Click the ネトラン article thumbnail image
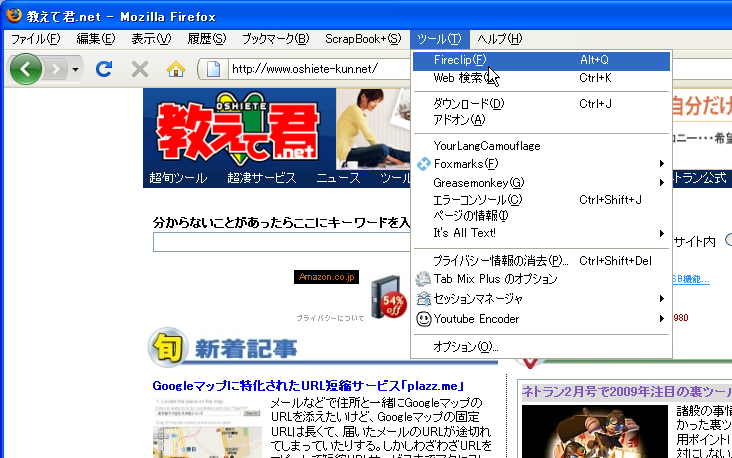 pos(595,431)
